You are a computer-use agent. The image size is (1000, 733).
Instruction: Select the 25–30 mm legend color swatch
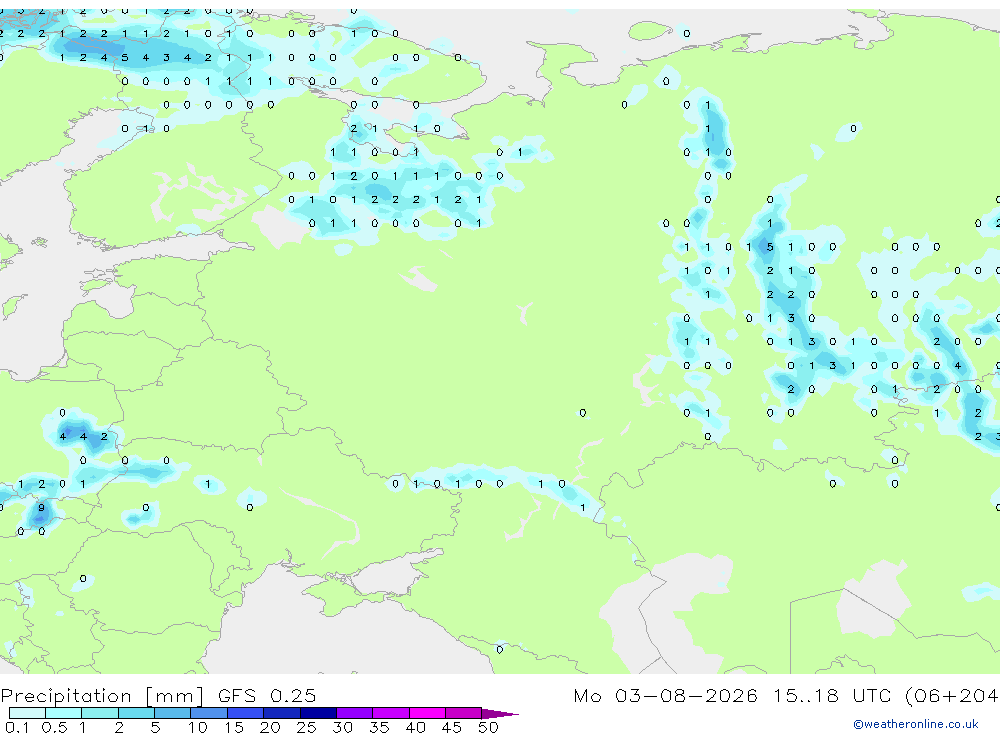coord(318,713)
